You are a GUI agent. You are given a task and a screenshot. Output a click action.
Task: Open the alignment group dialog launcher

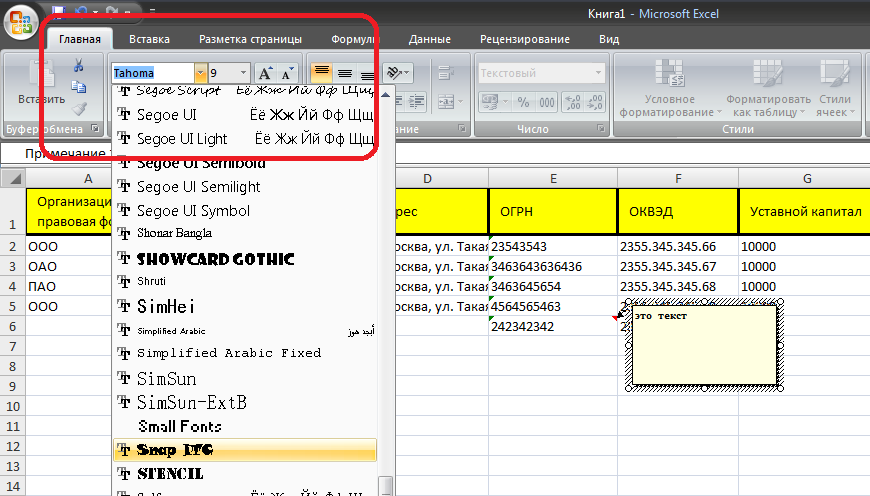click(x=462, y=129)
